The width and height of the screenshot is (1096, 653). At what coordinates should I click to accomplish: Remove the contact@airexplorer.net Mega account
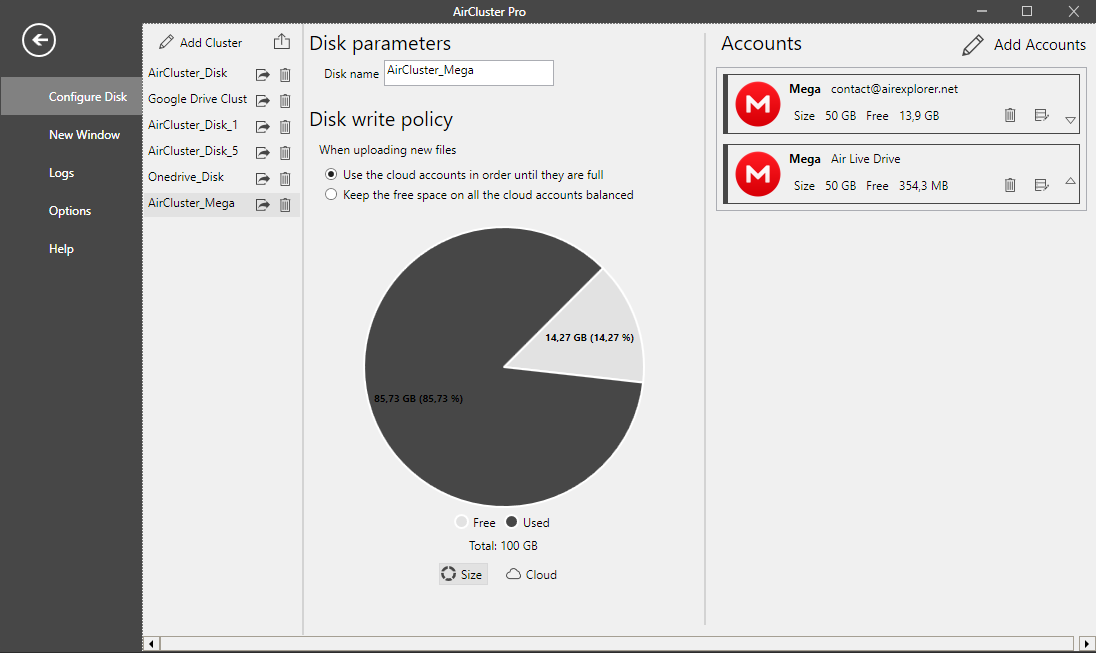click(x=1010, y=116)
